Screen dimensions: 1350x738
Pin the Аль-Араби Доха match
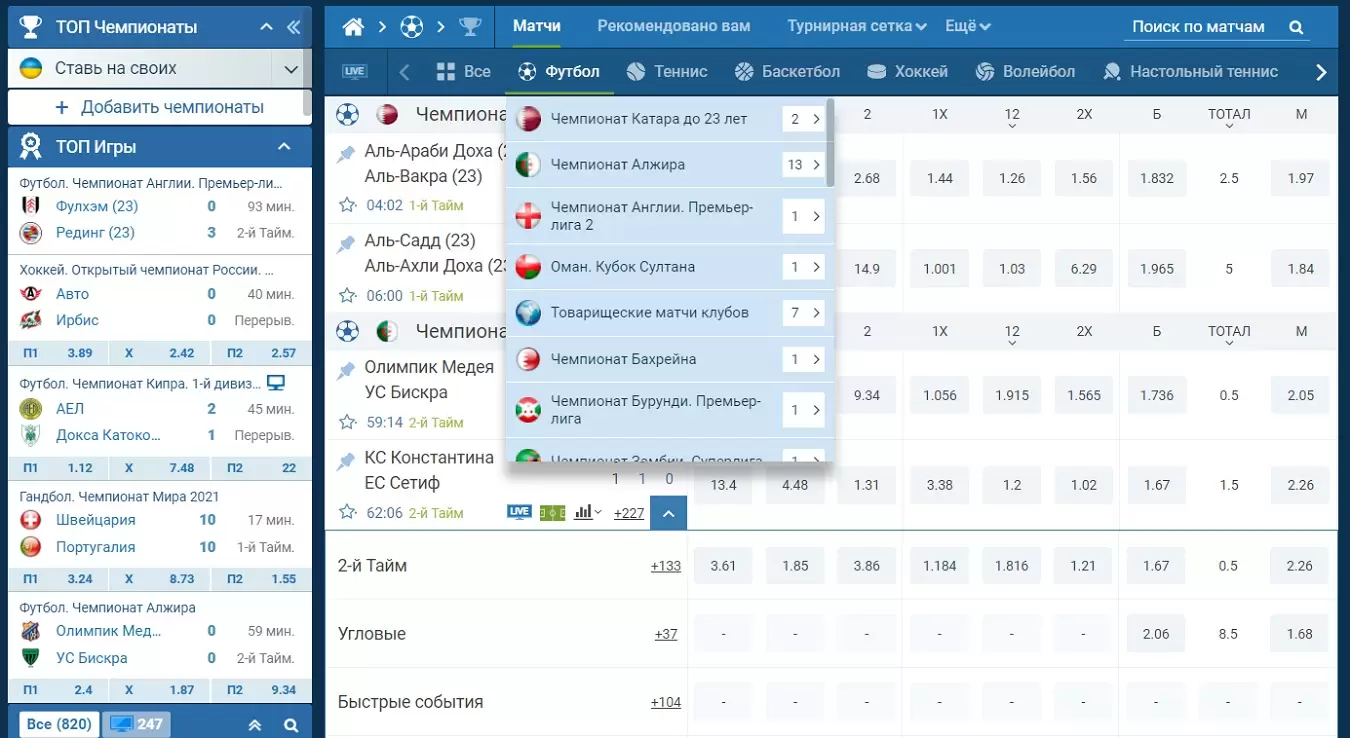[346, 154]
